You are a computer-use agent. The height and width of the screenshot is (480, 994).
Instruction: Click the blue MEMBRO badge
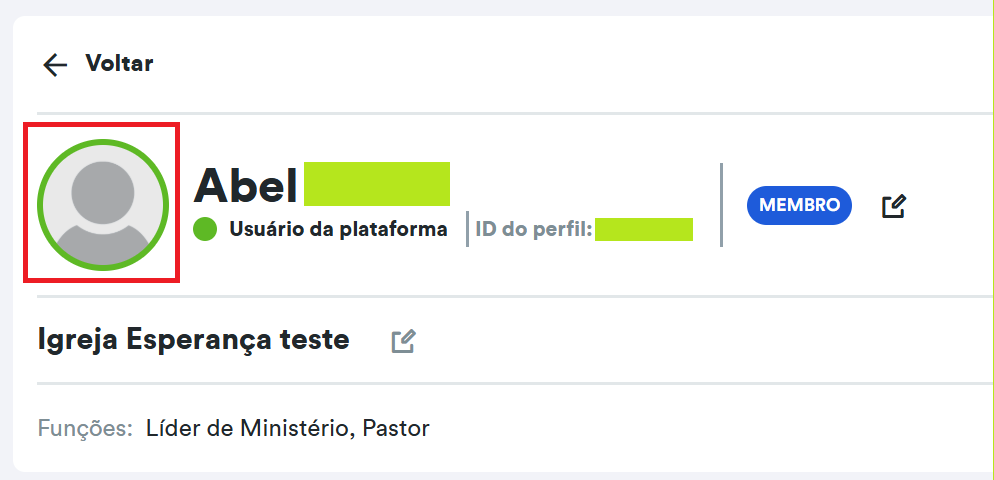tap(799, 205)
